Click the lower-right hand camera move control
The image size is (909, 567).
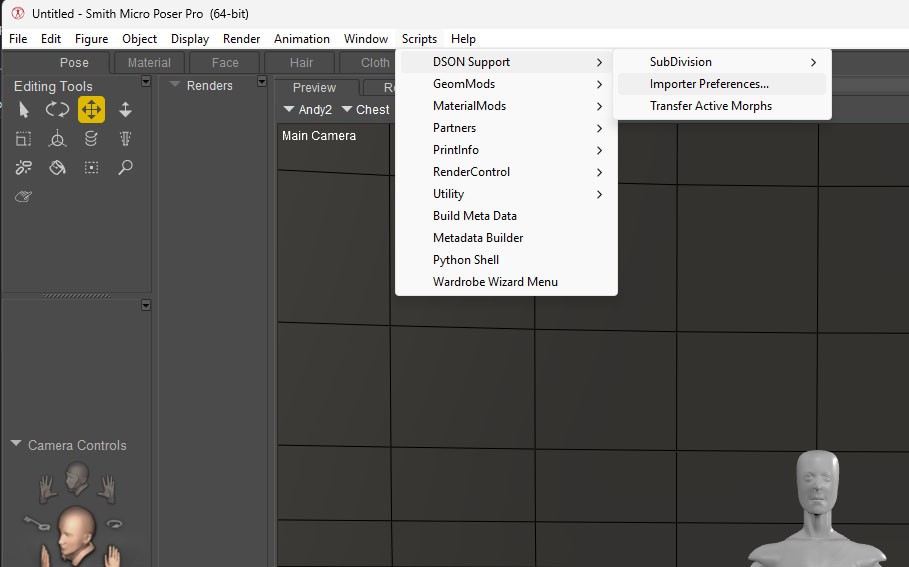tap(112, 557)
